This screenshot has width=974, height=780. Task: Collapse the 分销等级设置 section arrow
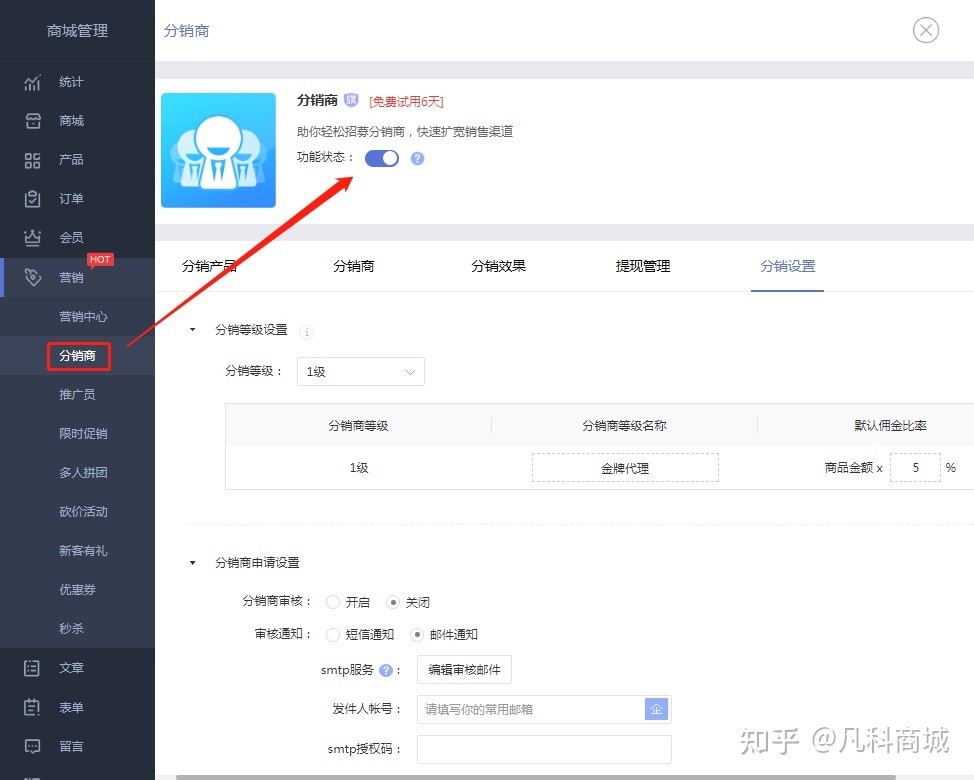pyautogui.click(x=193, y=330)
